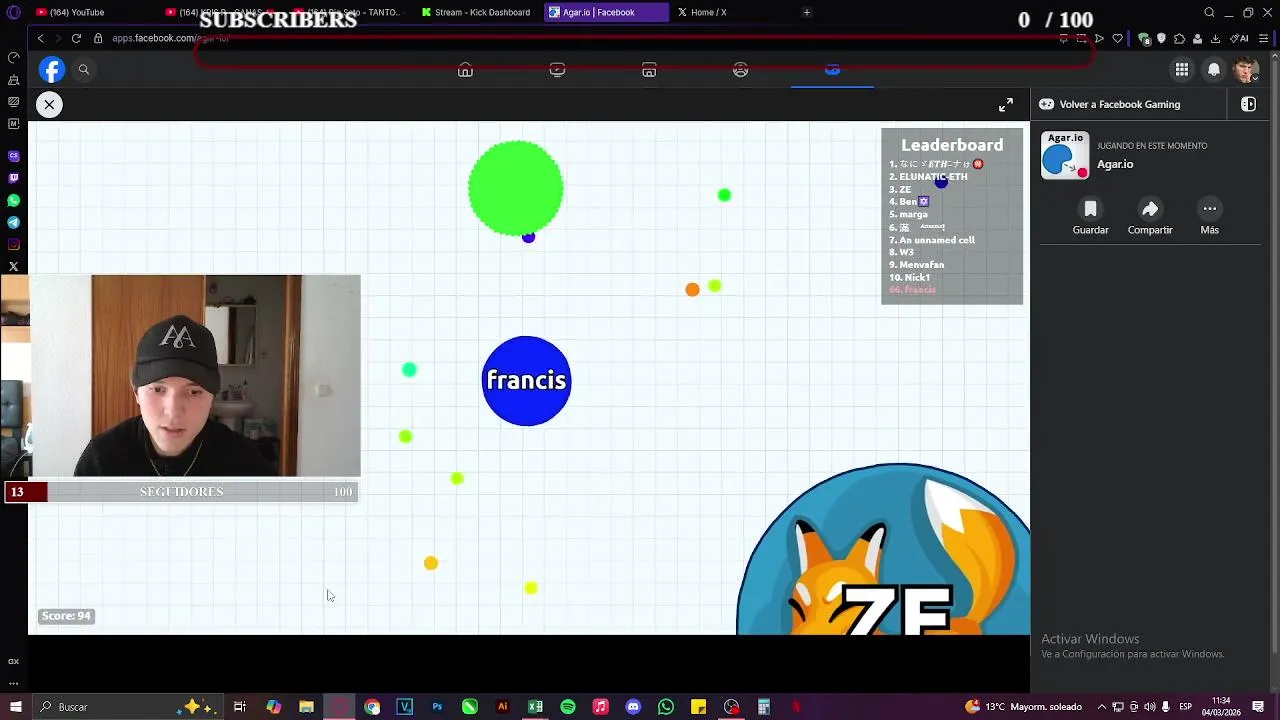
Task: Close the game with the X button
Action: coord(49,104)
